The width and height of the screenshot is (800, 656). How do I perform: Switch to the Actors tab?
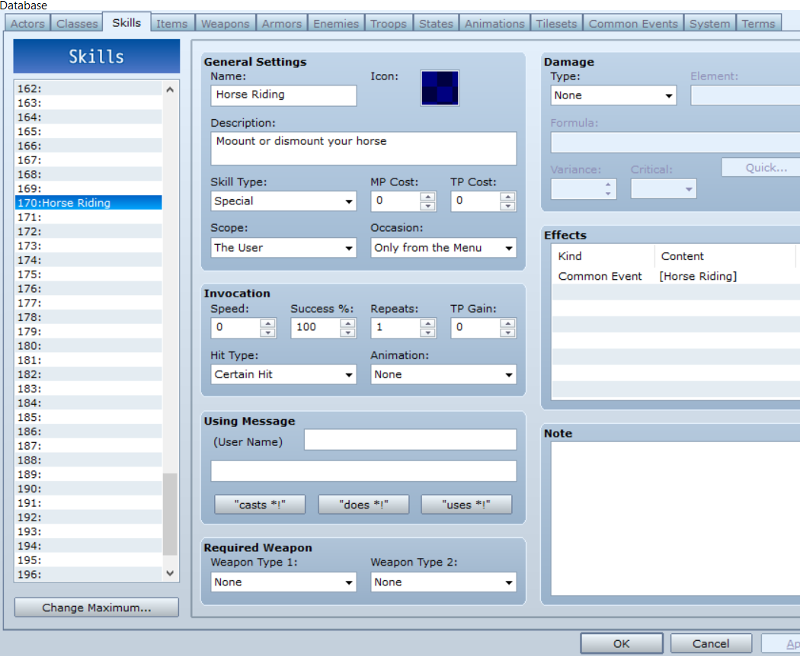pyautogui.click(x=28, y=23)
